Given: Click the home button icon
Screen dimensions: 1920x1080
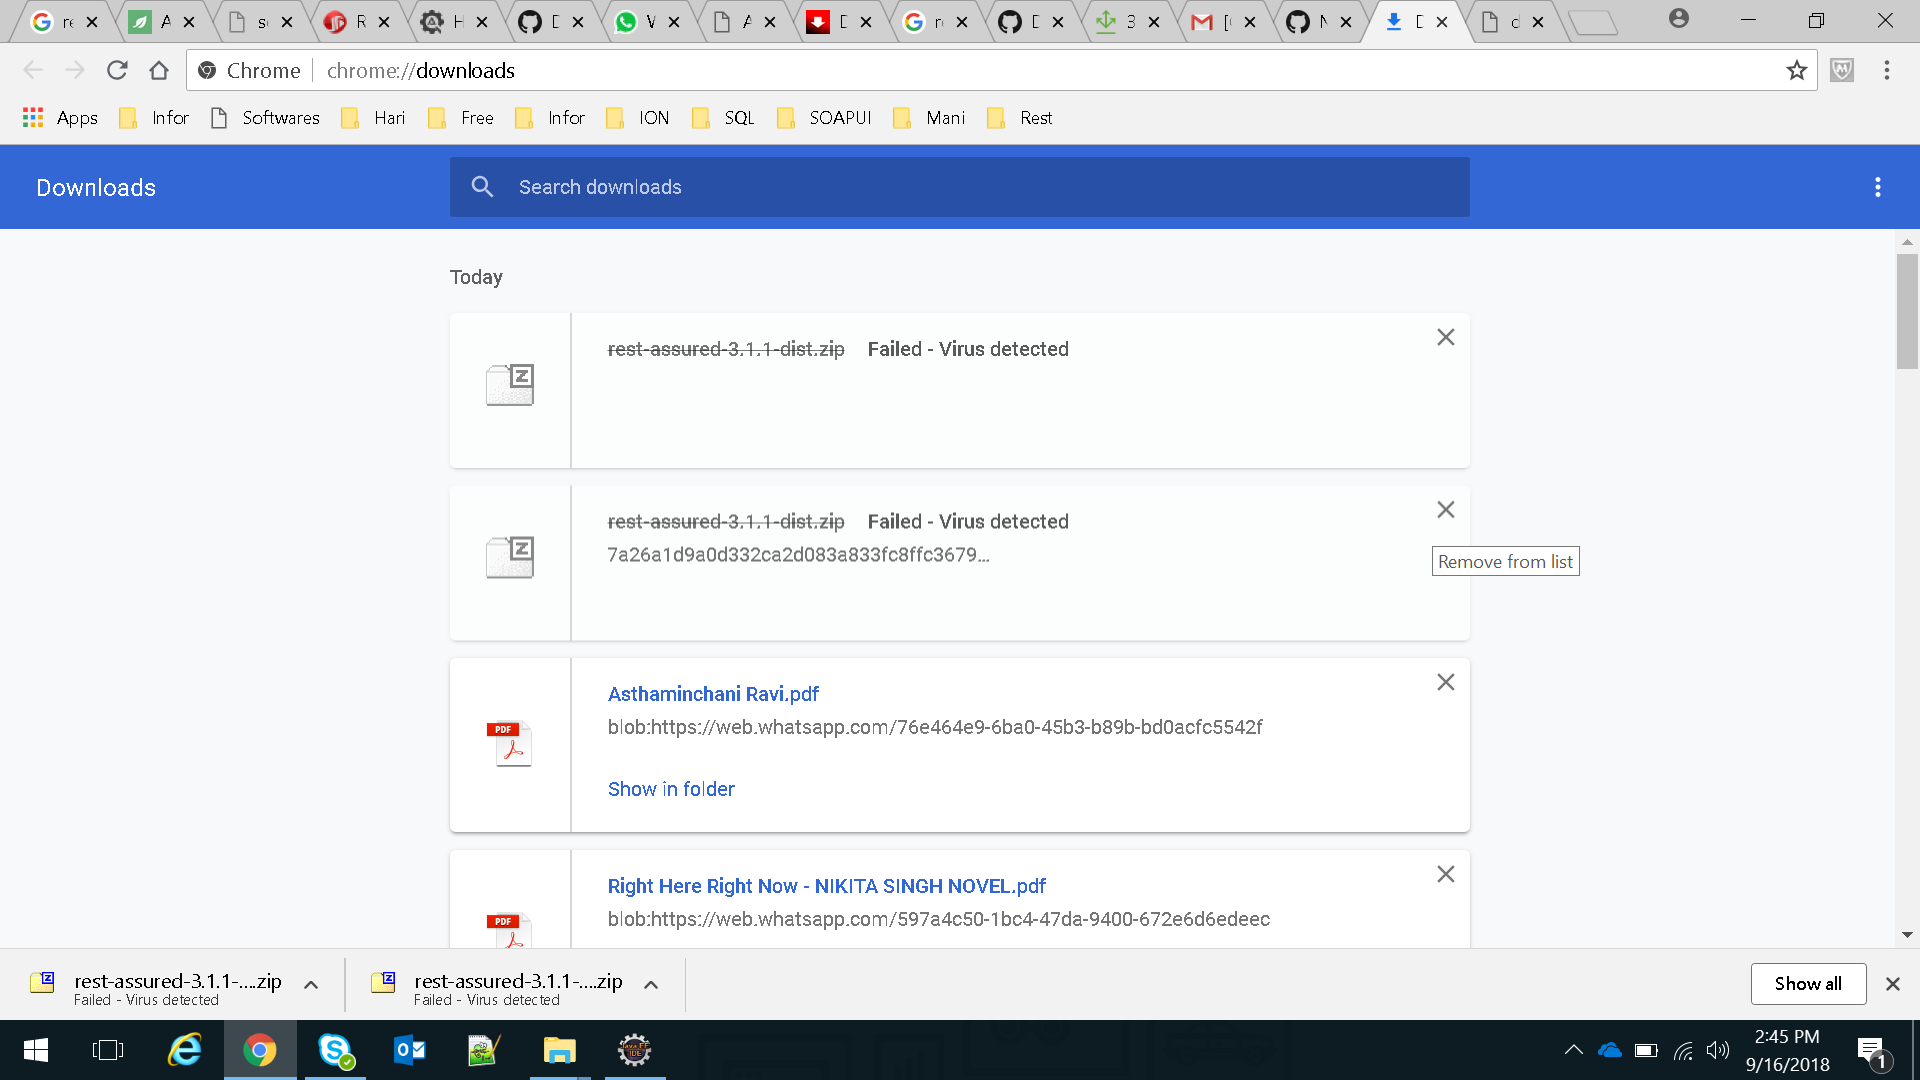Looking at the screenshot, I should click(159, 70).
